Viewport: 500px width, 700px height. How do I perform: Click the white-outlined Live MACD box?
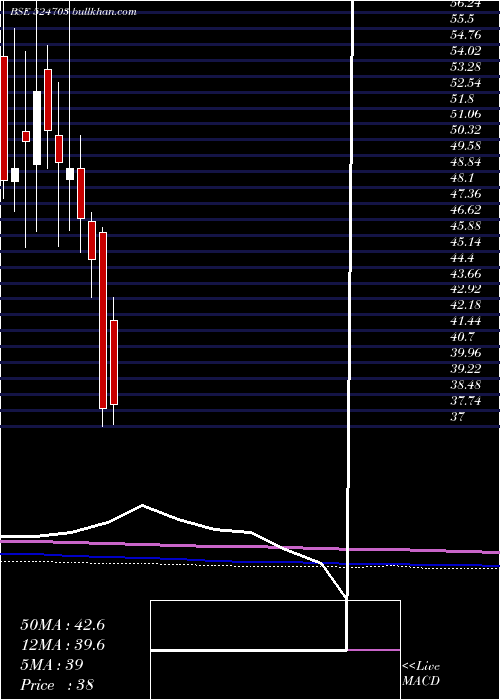[x=275, y=650]
